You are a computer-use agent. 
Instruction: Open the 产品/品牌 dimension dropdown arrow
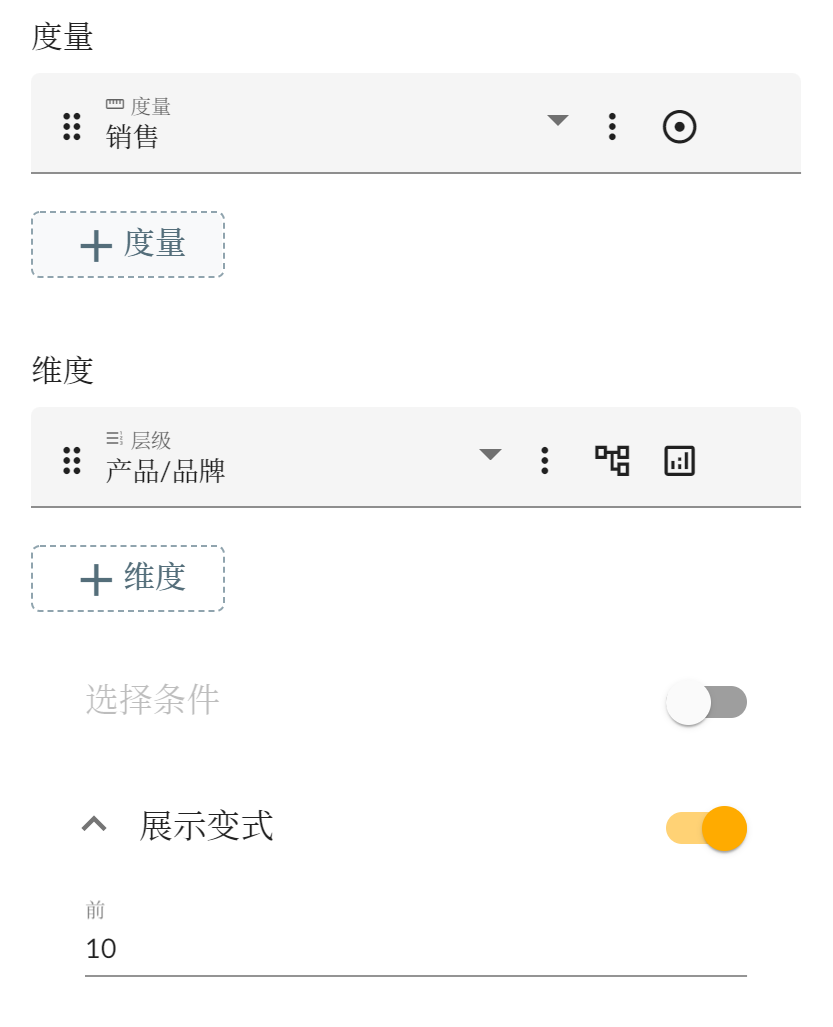point(490,455)
